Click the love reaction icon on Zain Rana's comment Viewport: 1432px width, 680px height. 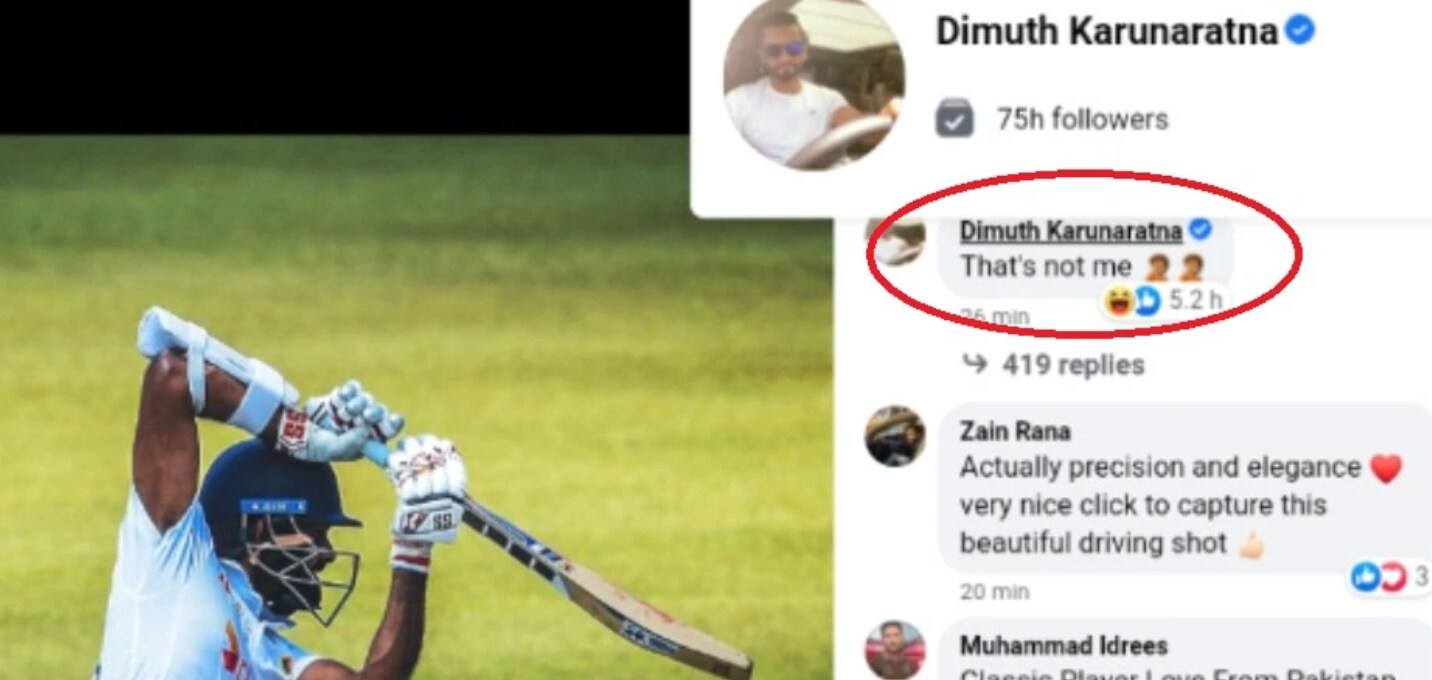(x=1392, y=576)
